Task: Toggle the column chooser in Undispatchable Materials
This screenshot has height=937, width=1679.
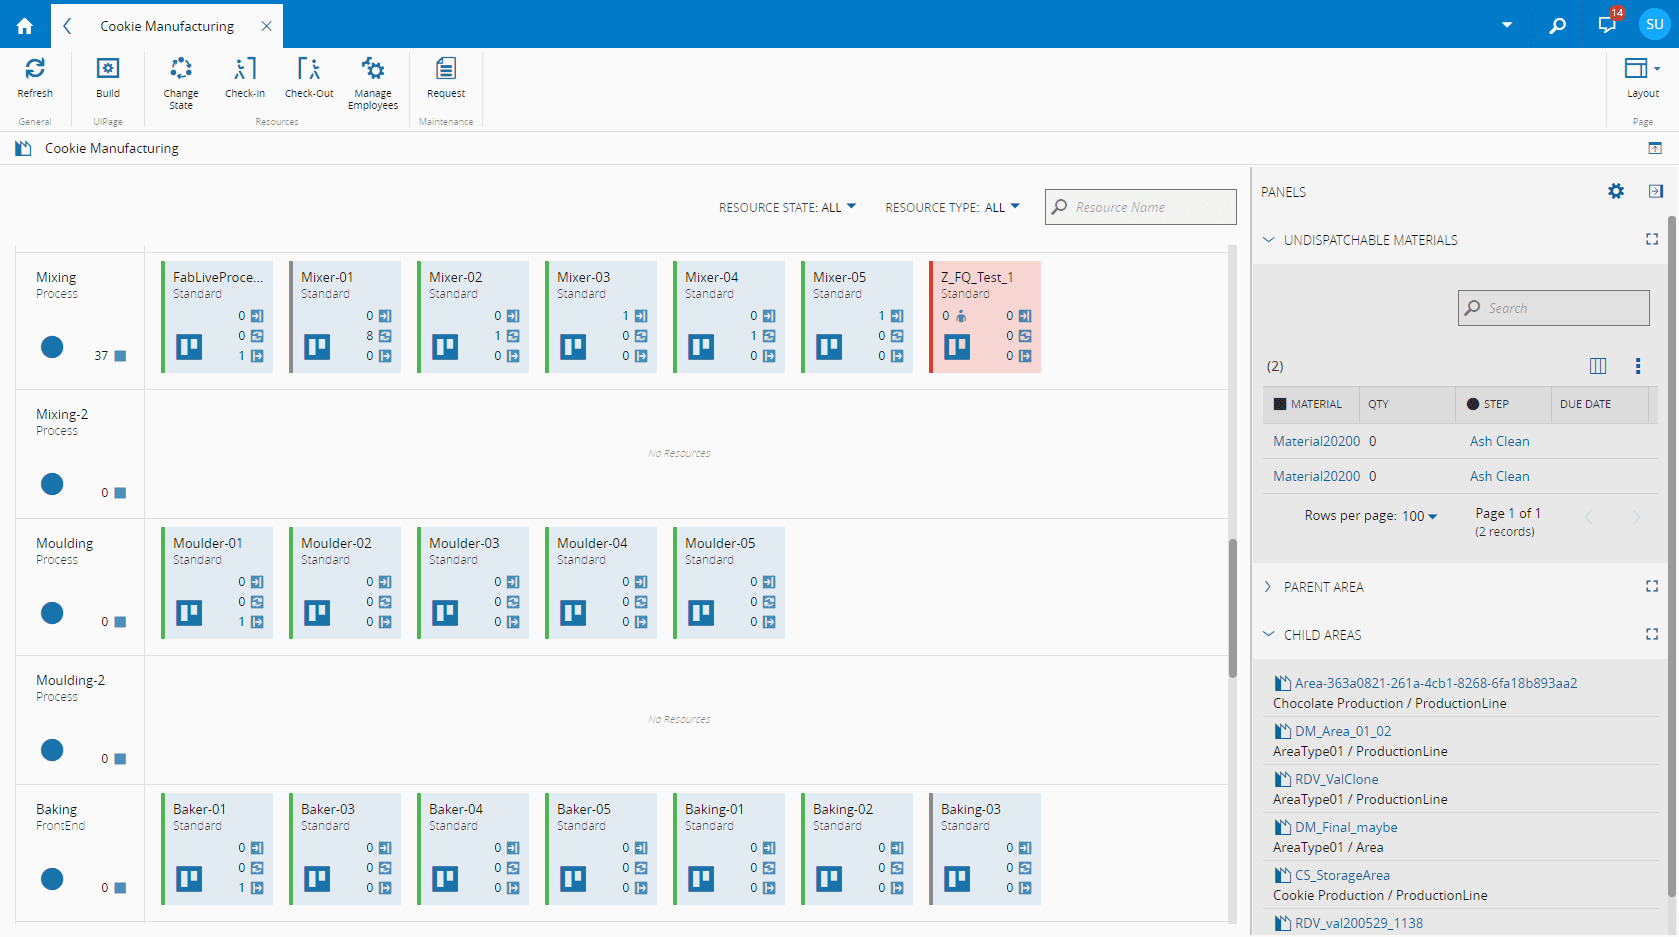Action: coord(1598,366)
